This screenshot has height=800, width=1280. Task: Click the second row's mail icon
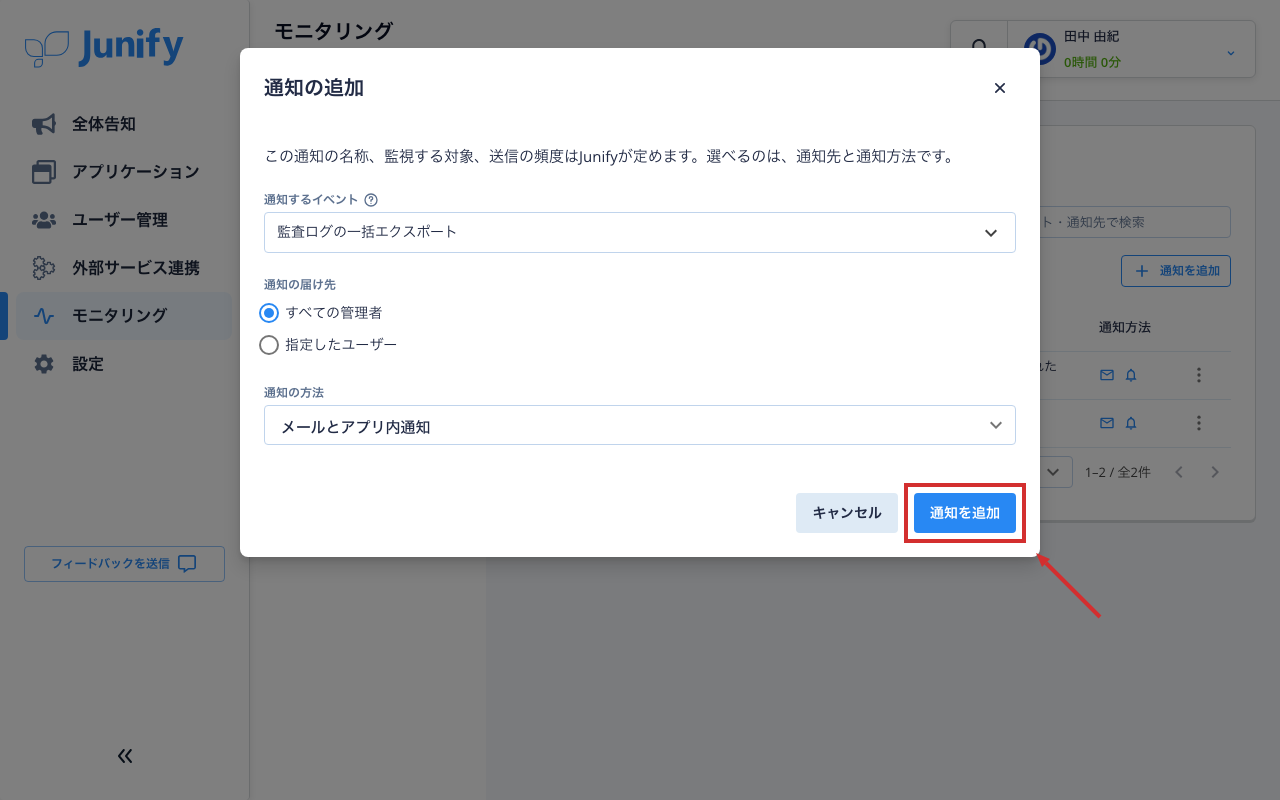pyautogui.click(x=1107, y=423)
